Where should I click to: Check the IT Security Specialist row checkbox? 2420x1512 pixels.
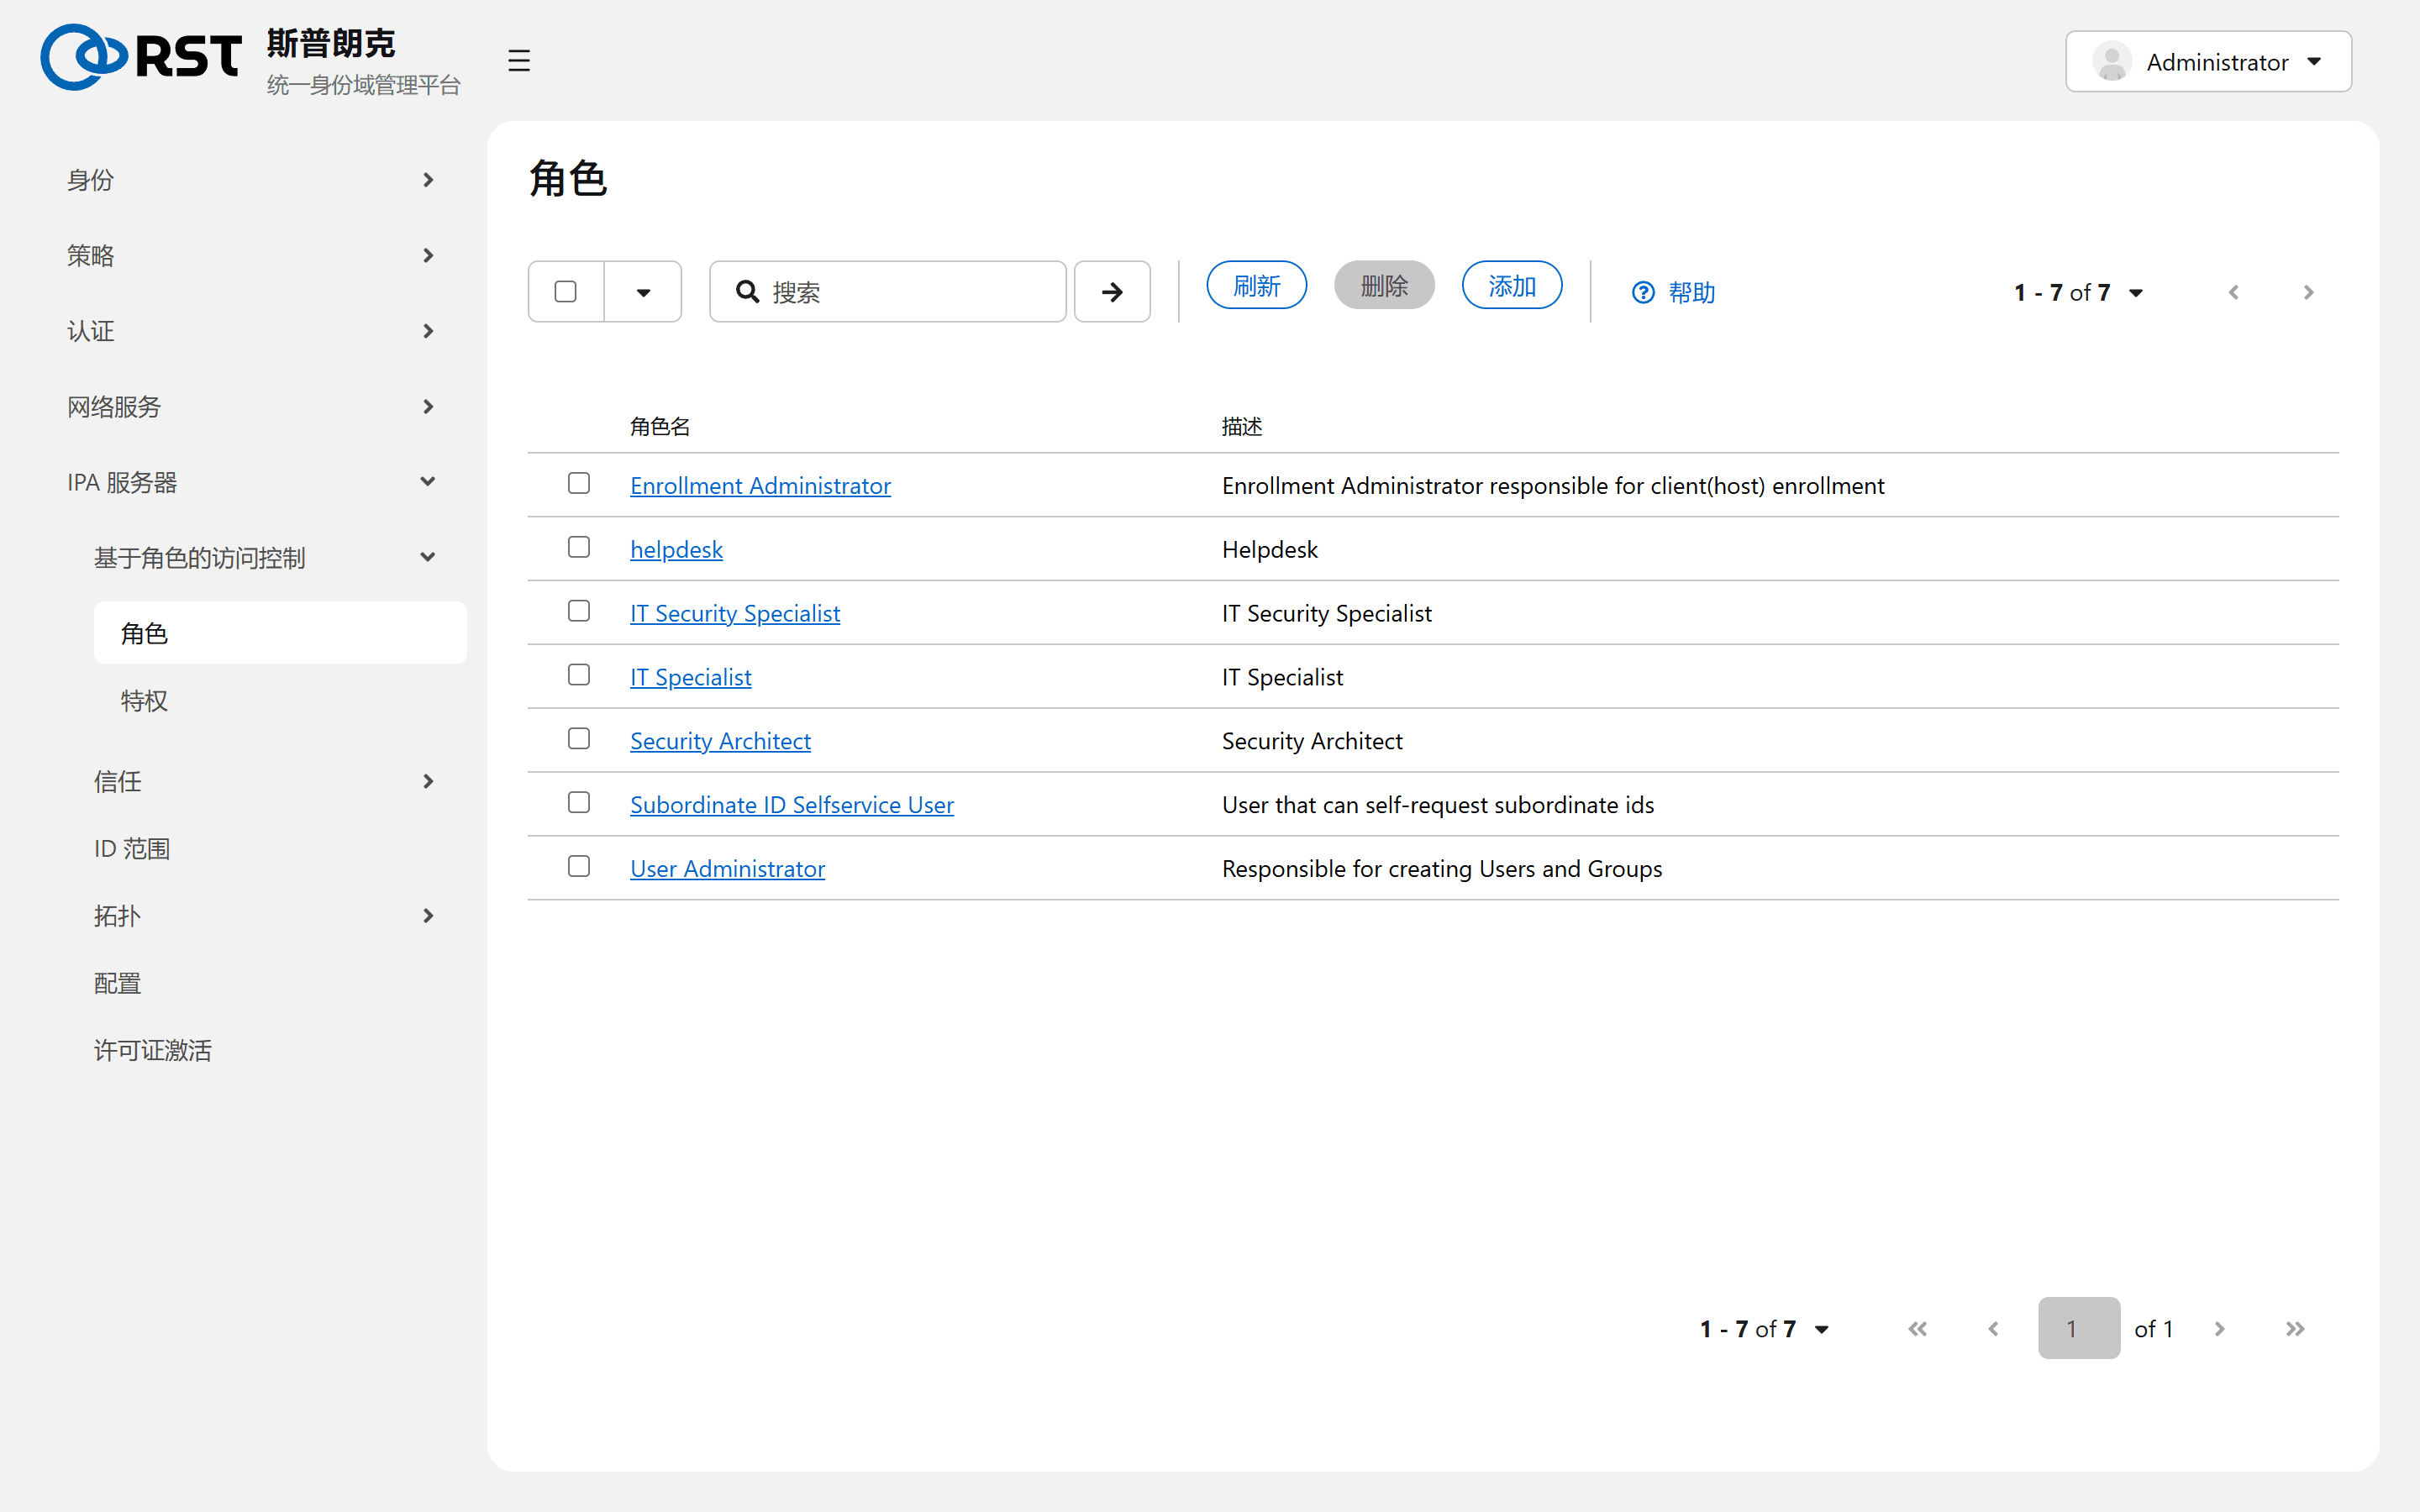(579, 612)
